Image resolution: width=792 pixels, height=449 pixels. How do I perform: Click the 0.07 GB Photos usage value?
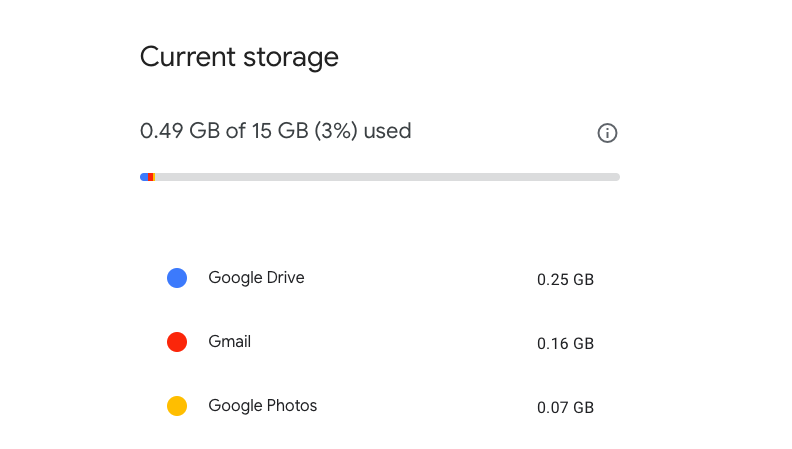click(x=565, y=408)
